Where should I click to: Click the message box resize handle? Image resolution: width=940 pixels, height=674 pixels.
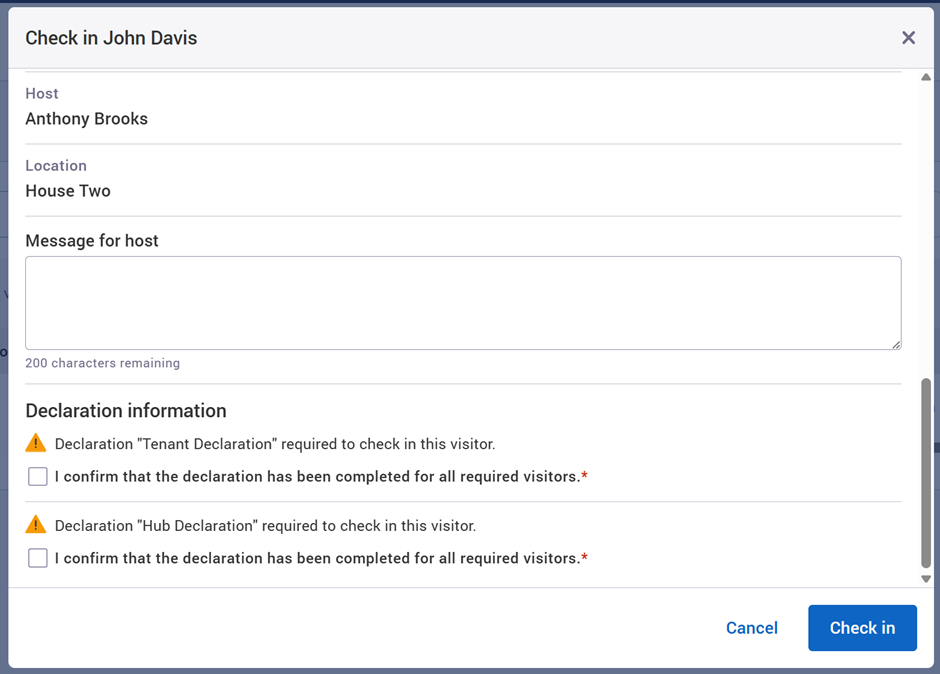tap(895, 344)
